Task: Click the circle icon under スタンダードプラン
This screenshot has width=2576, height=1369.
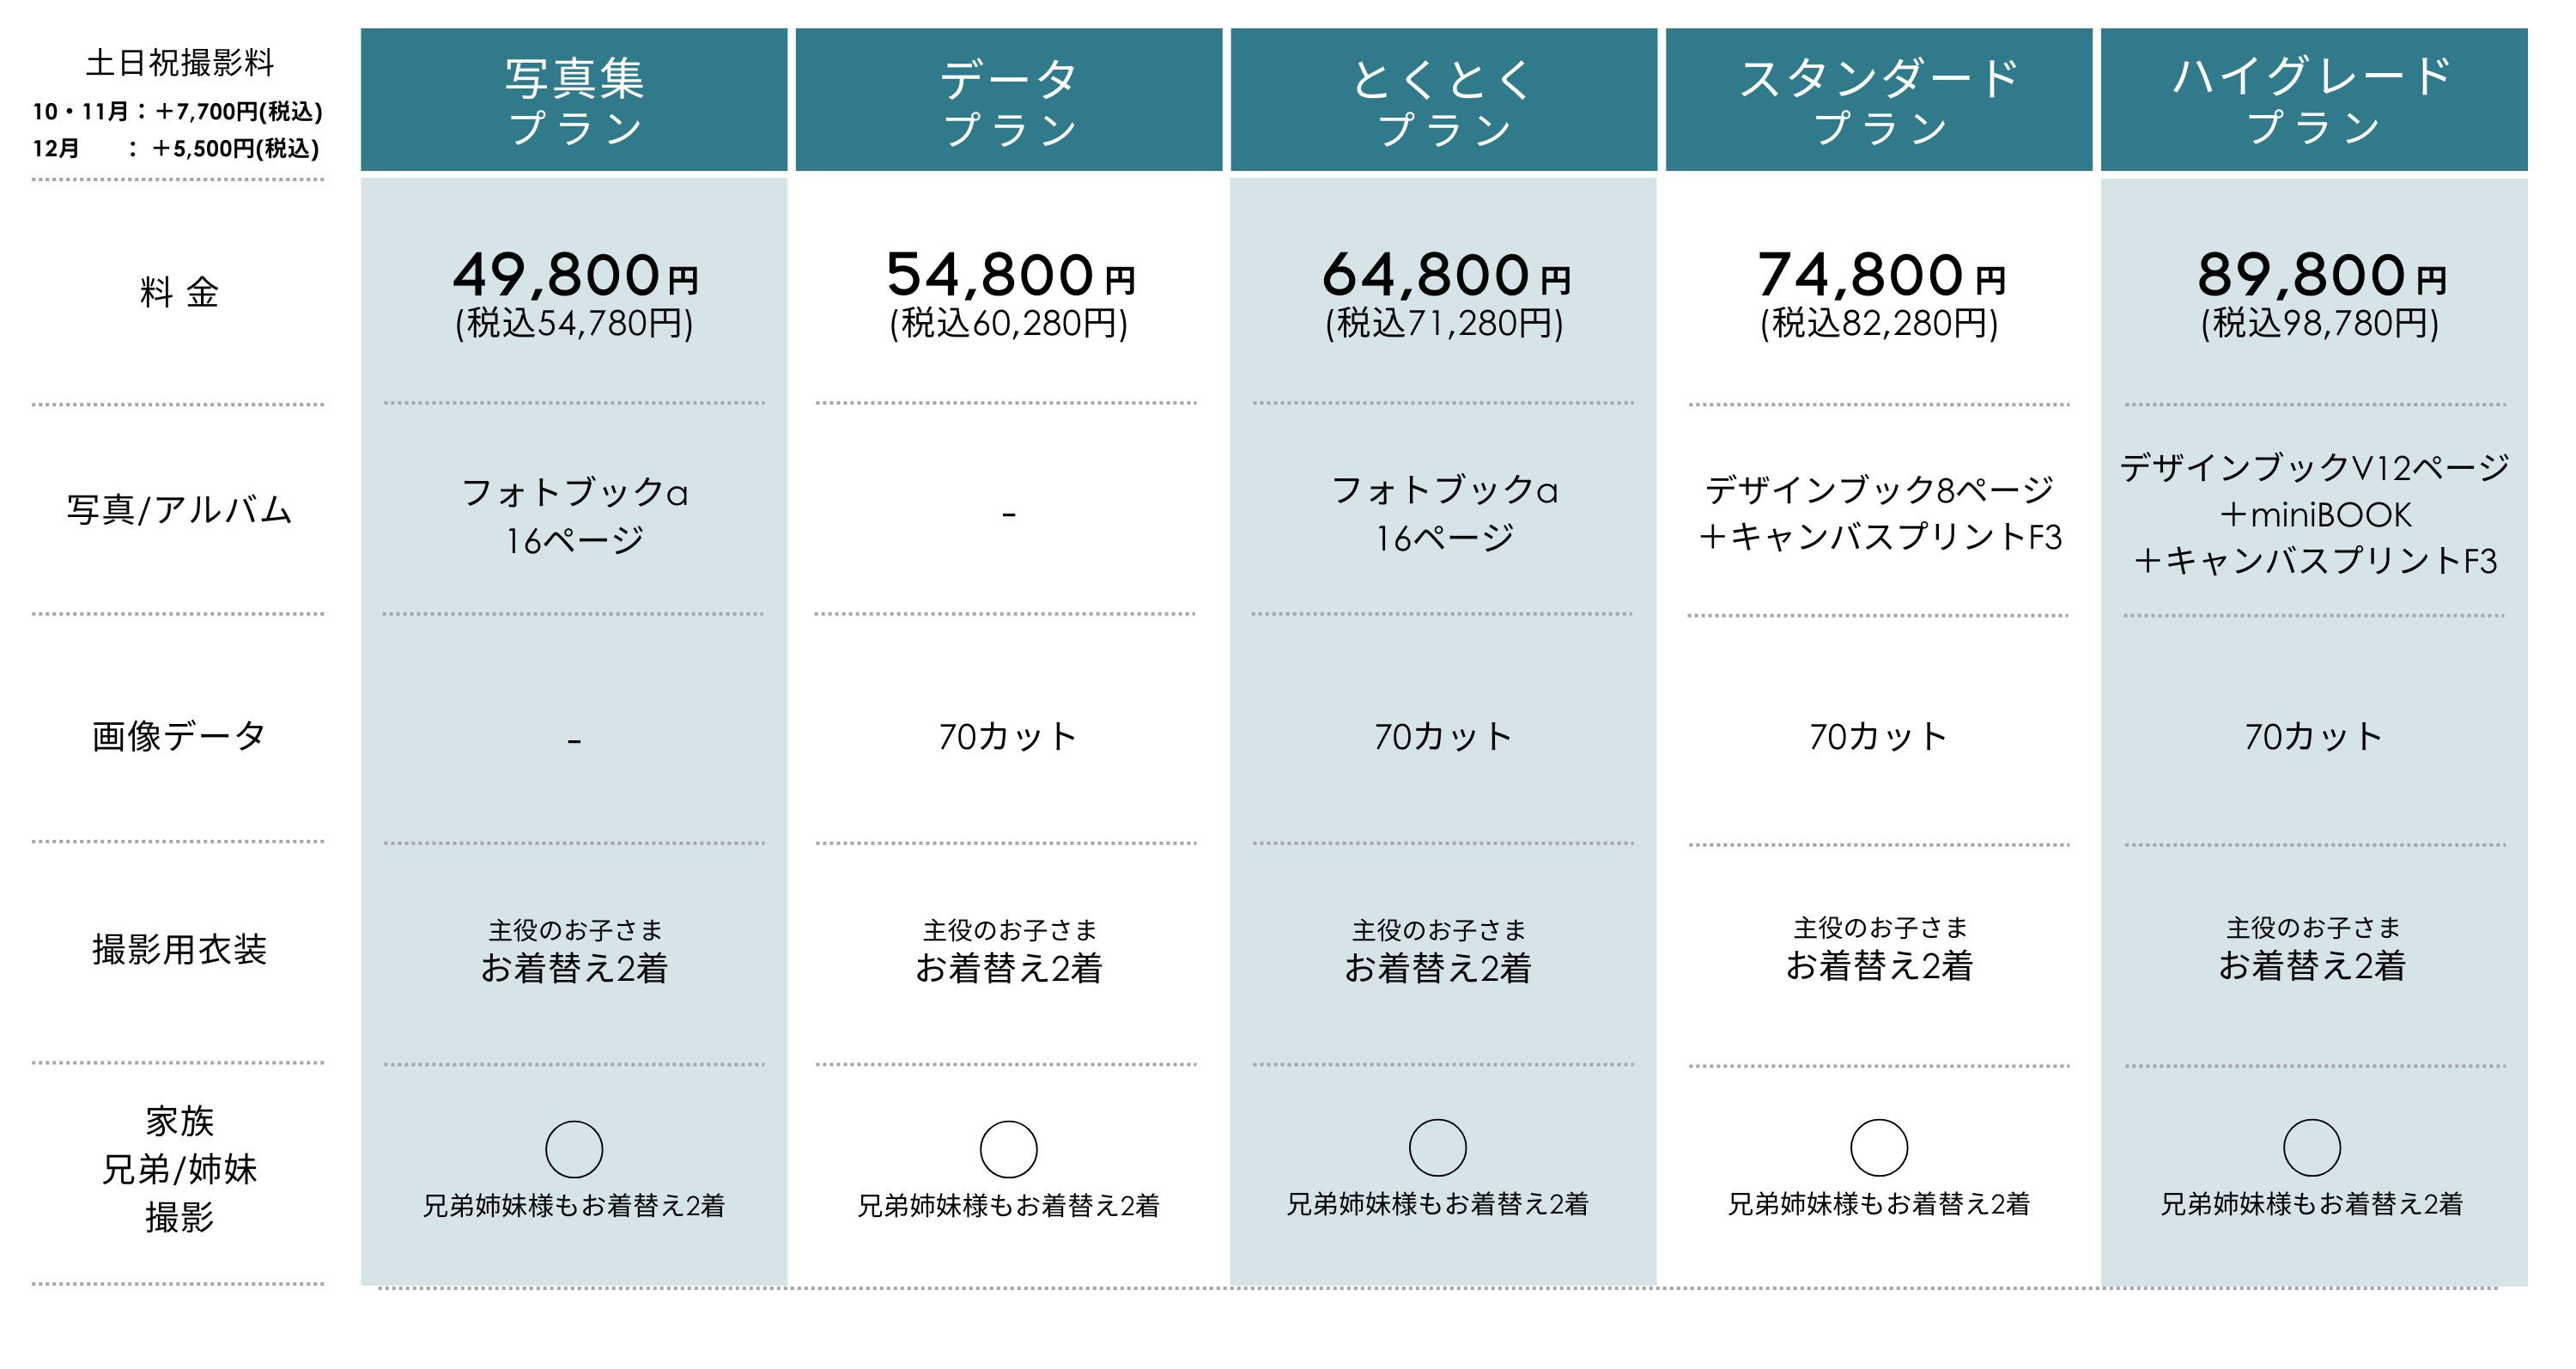Action: (x=1879, y=1147)
